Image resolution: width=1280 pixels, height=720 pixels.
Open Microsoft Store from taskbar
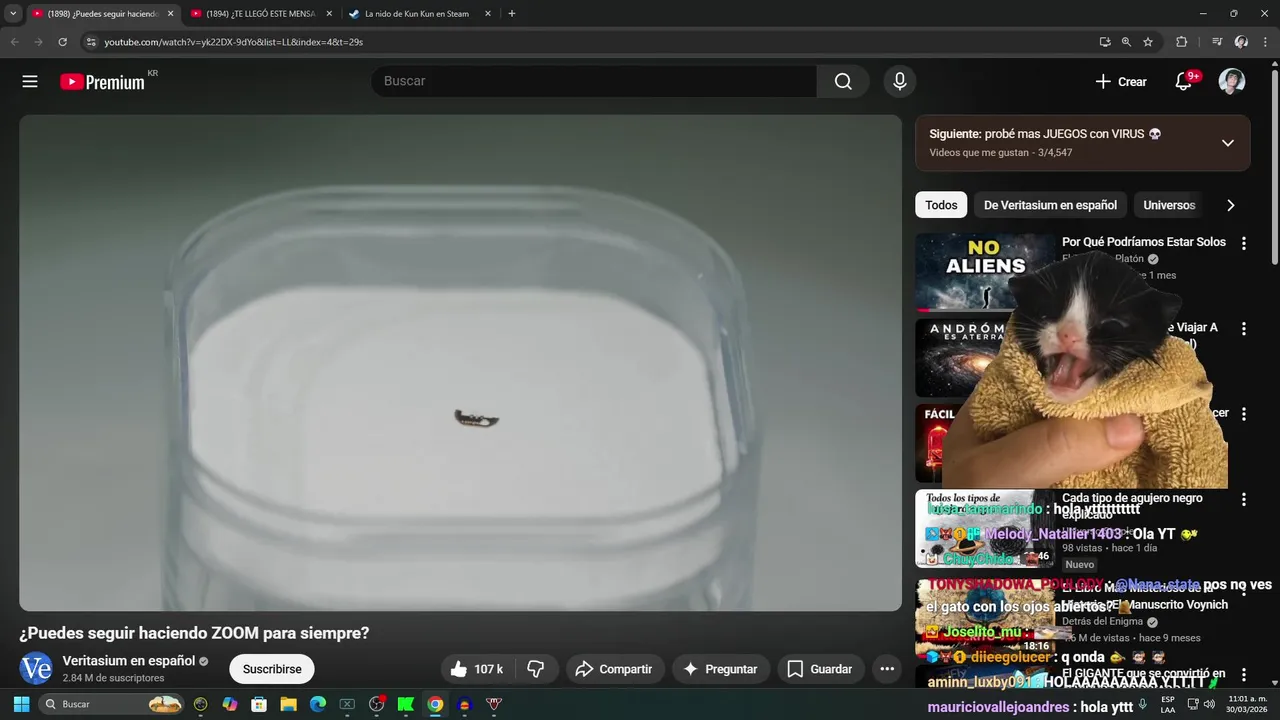[259, 704]
